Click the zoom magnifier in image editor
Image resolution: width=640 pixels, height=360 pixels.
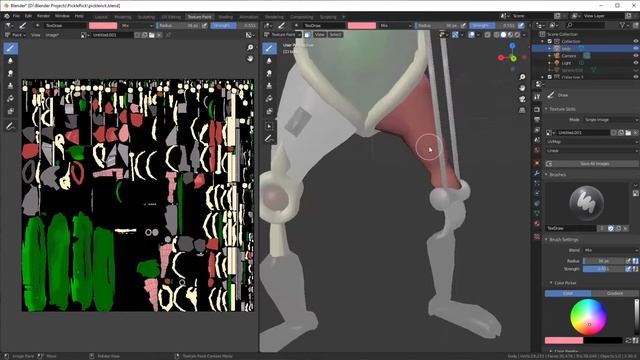click(250, 48)
